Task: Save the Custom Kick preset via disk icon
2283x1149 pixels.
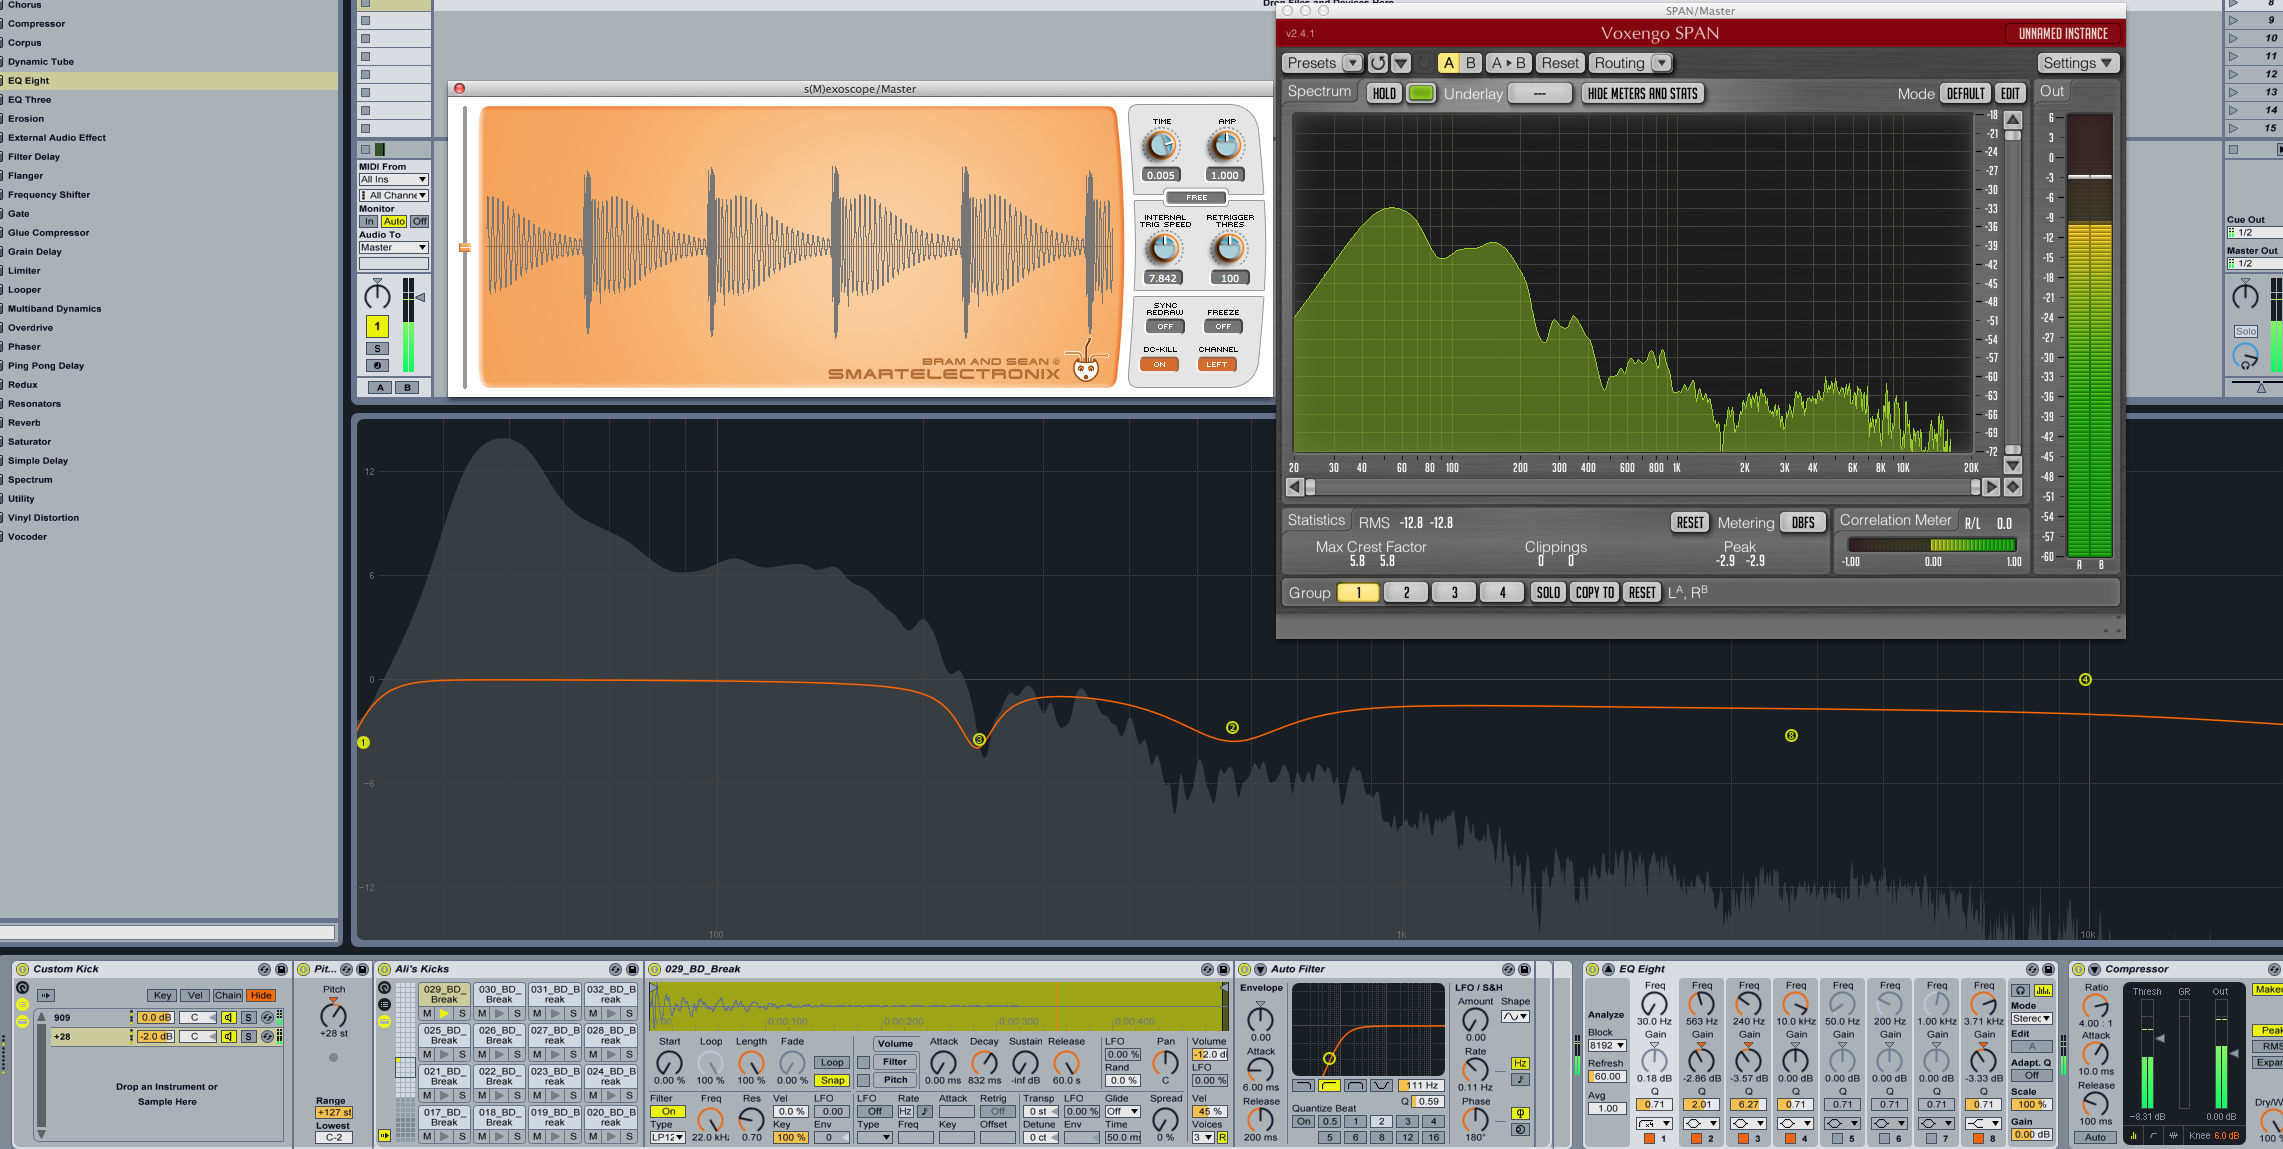Action: (x=281, y=969)
